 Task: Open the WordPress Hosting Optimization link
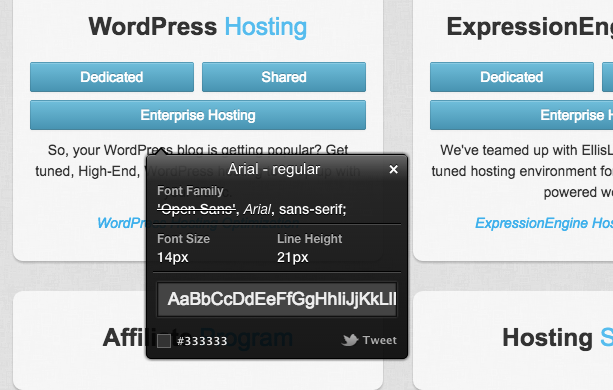pyautogui.click(x=198, y=223)
